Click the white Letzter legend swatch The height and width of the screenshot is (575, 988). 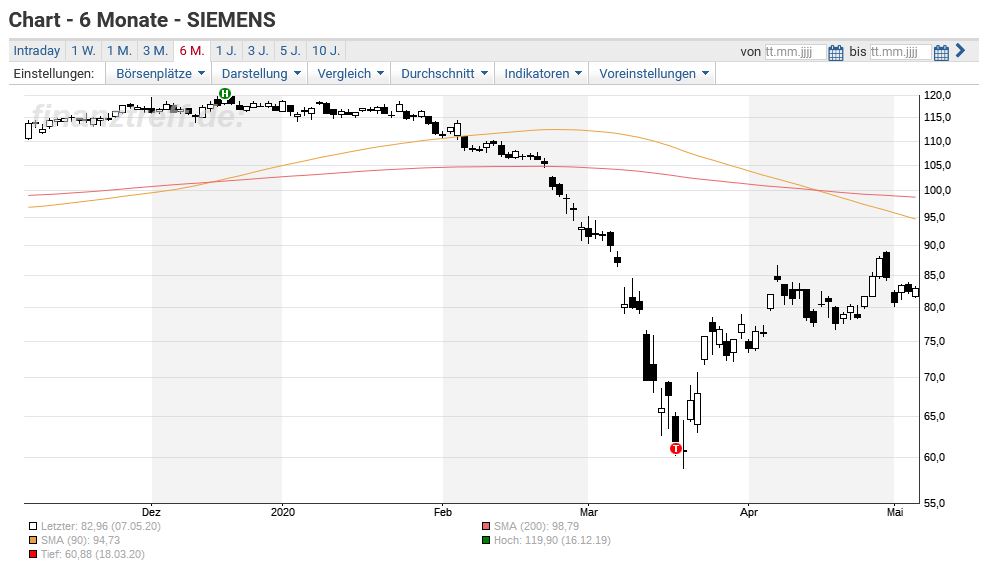pyautogui.click(x=33, y=527)
